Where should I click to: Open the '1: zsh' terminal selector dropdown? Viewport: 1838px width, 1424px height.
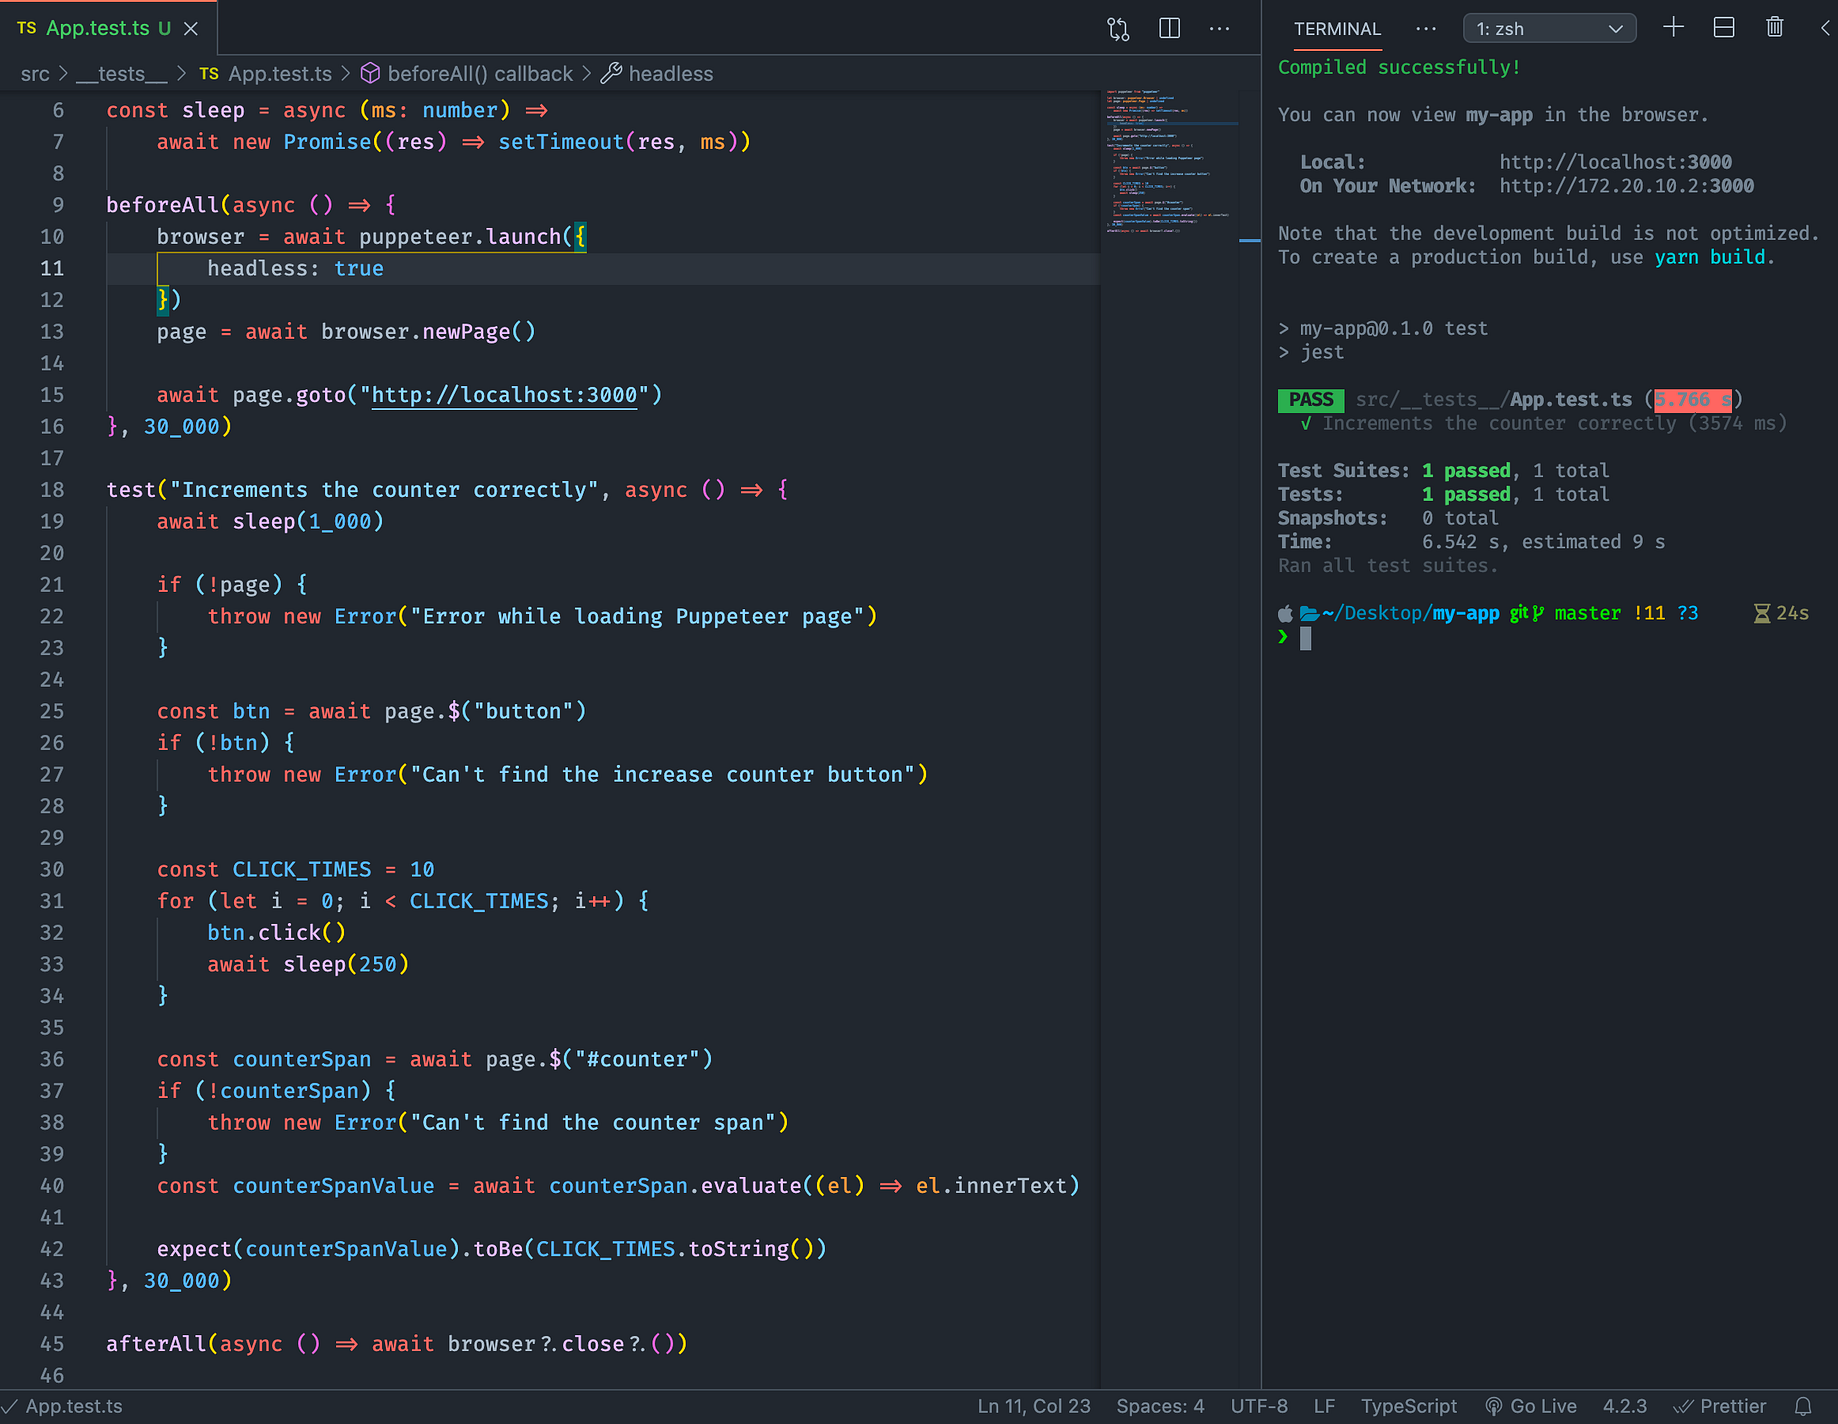pos(1548,28)
